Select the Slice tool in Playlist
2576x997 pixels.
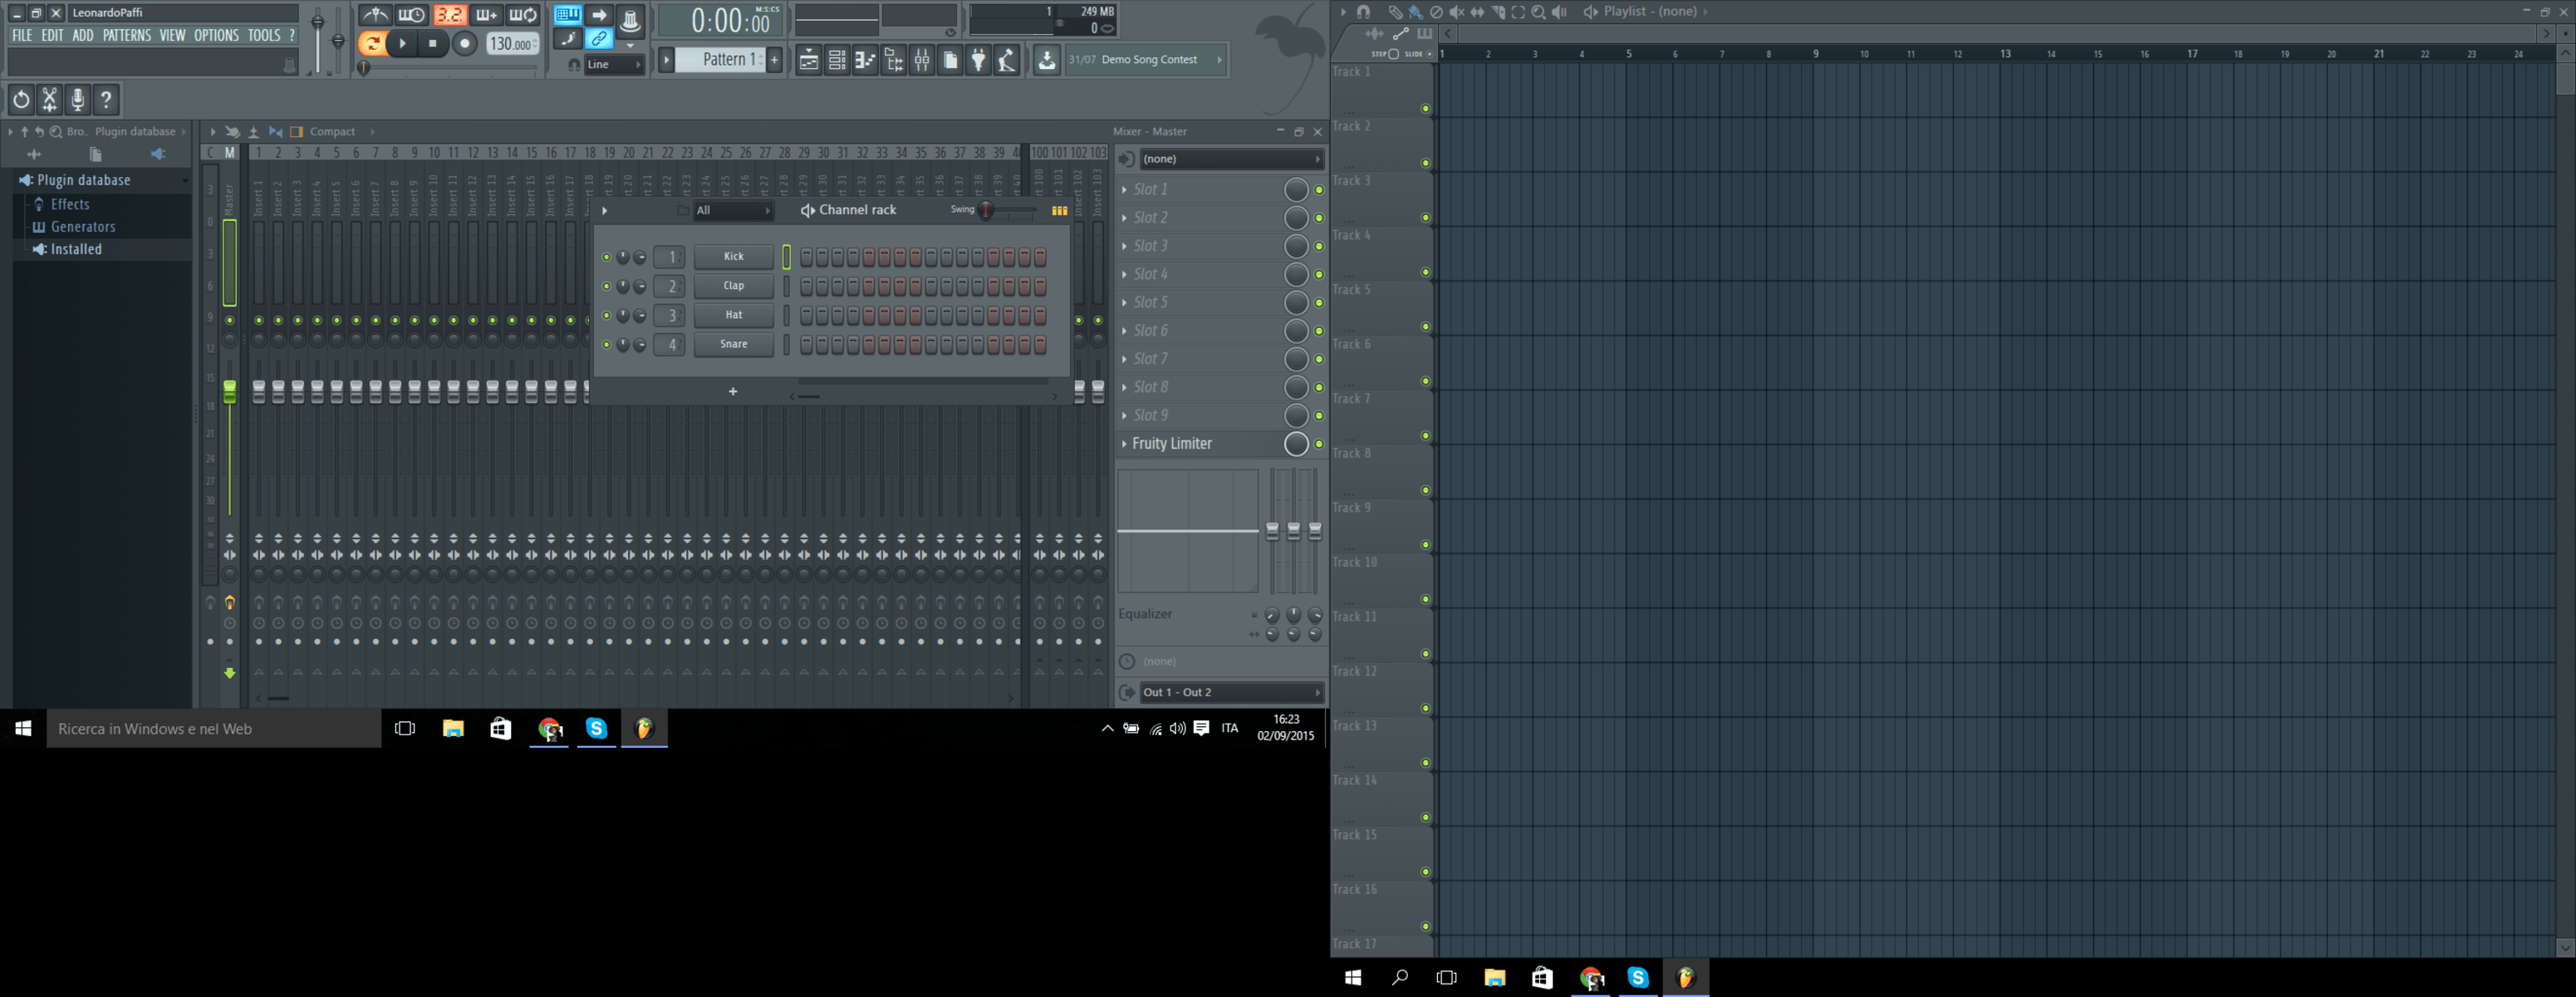coord(1498,12)
